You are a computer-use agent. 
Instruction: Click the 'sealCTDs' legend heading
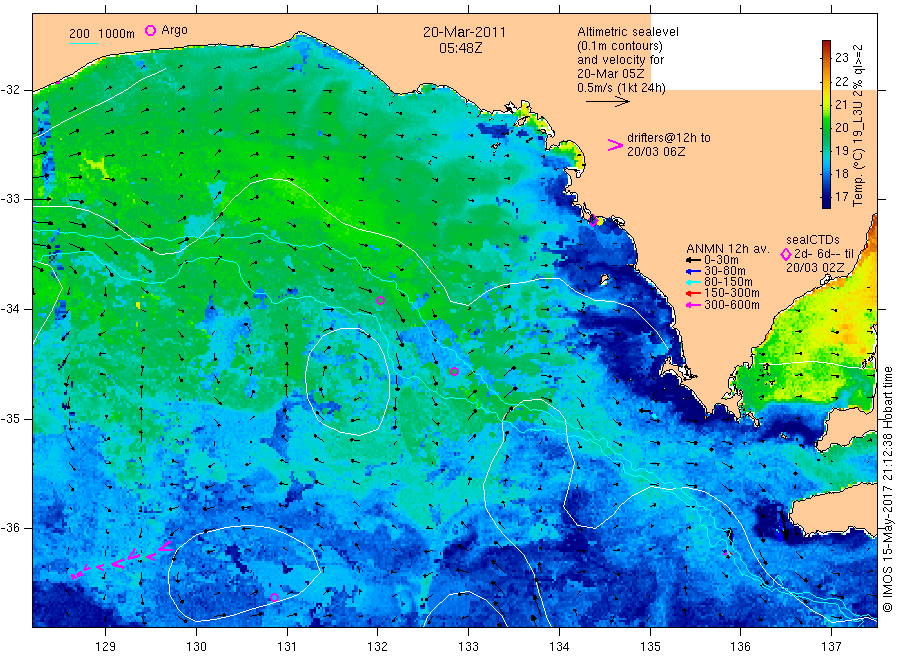pos(813,240)
